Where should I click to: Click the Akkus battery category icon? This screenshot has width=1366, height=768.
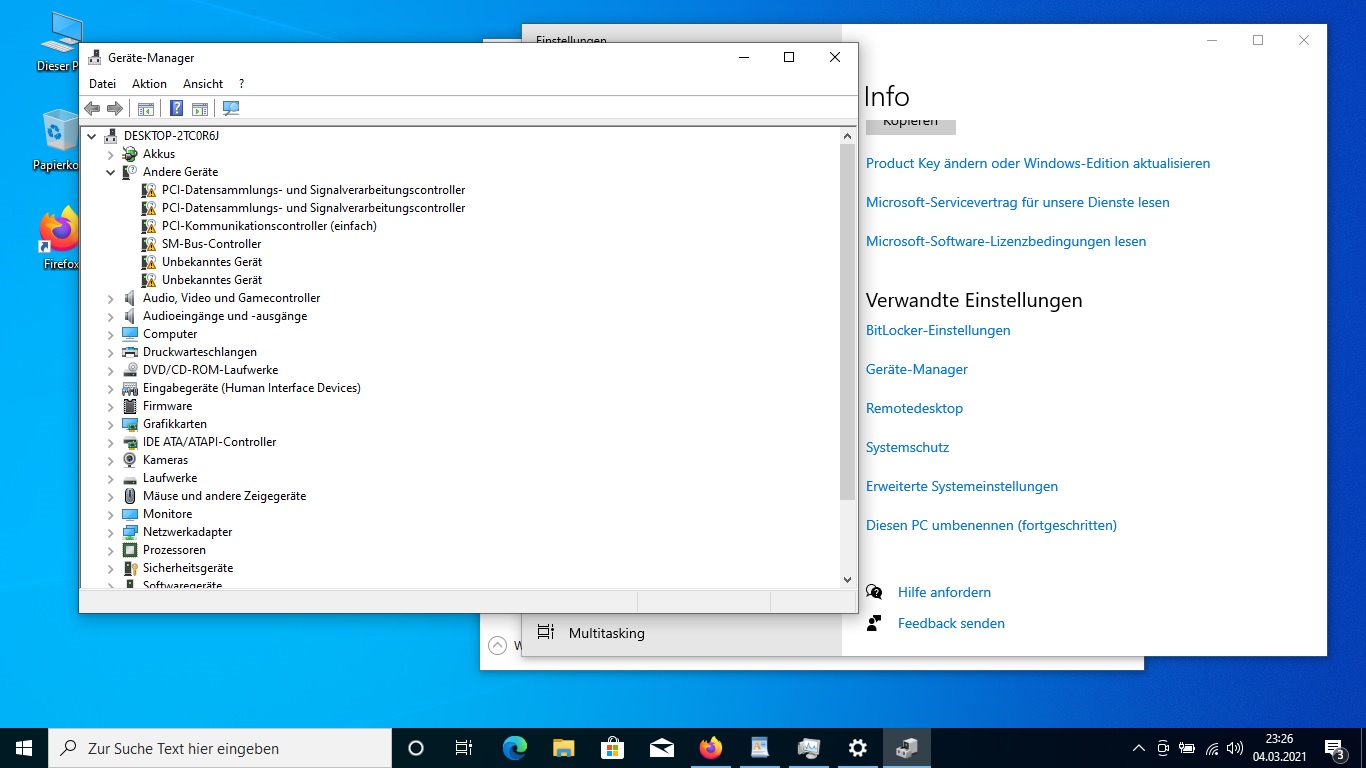click(130, 154)
